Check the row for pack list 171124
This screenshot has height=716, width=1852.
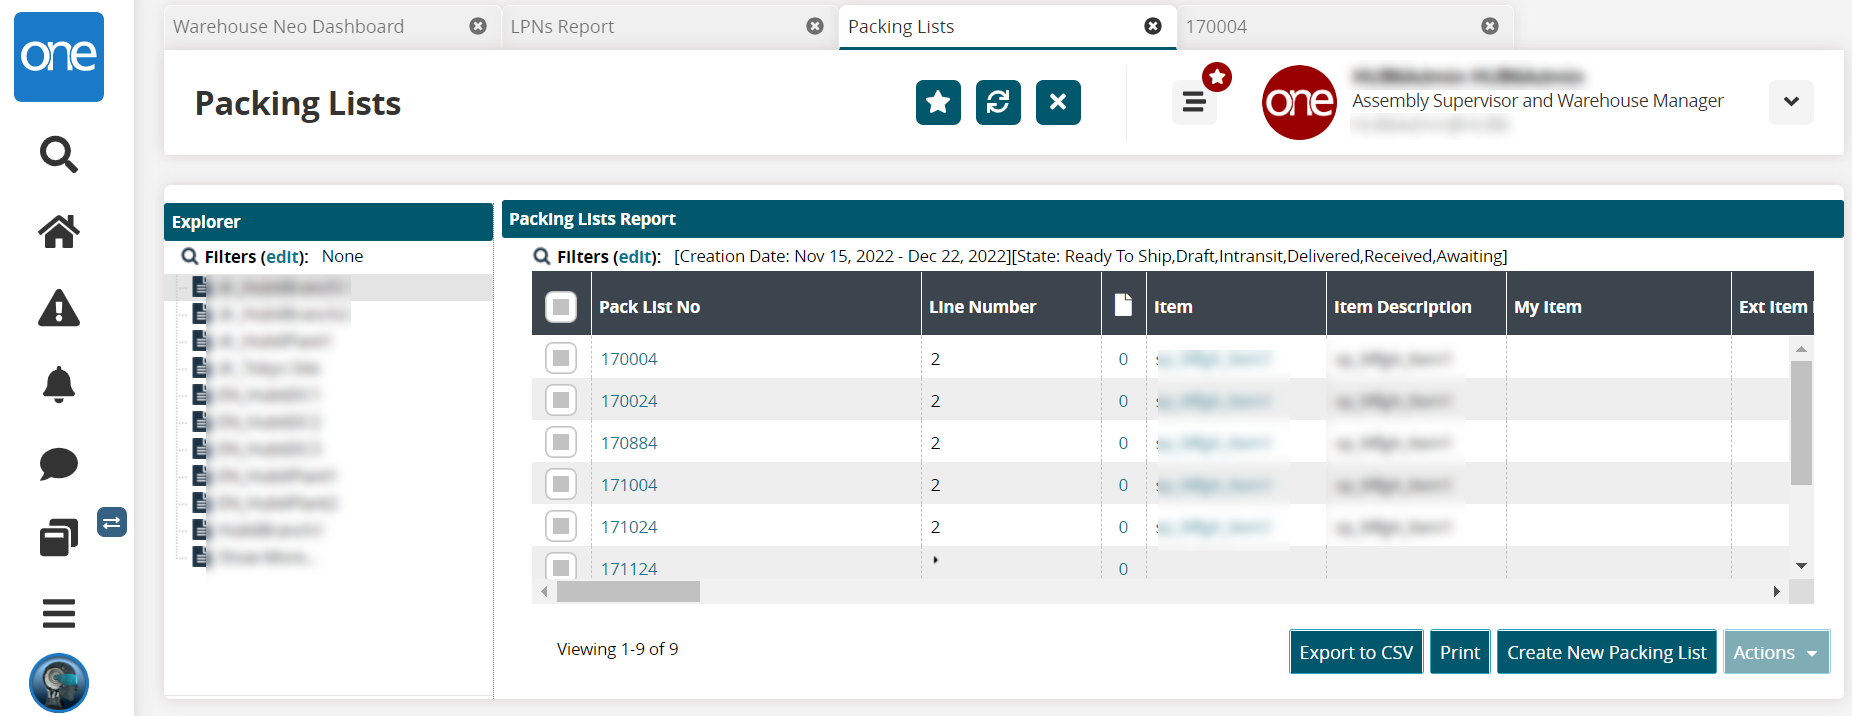(x=561, y=566)
